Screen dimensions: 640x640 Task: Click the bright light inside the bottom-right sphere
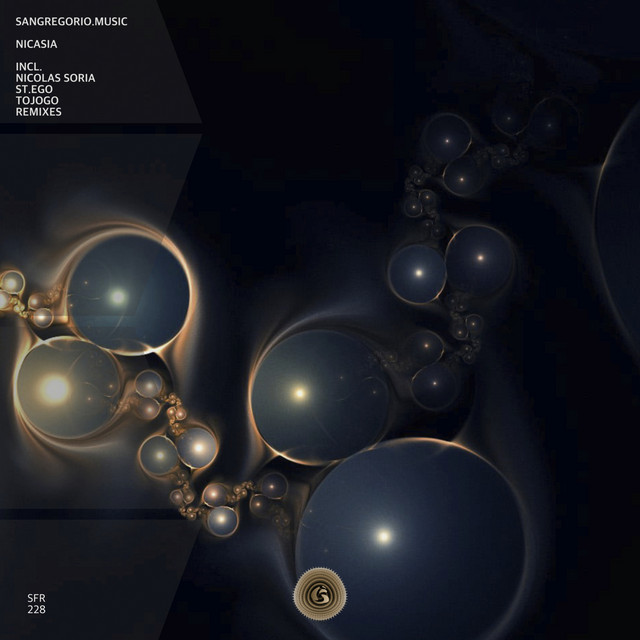coord(382,536)
